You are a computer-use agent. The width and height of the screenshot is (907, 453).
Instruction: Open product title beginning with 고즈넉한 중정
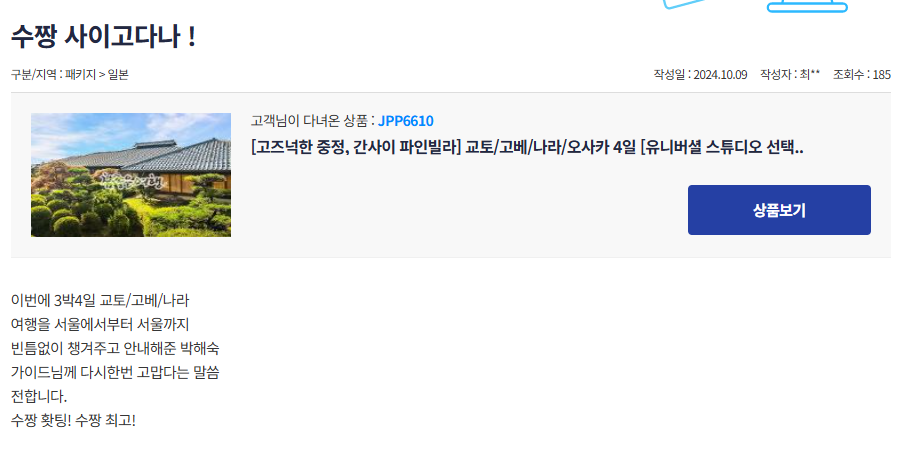click(528, 148)
